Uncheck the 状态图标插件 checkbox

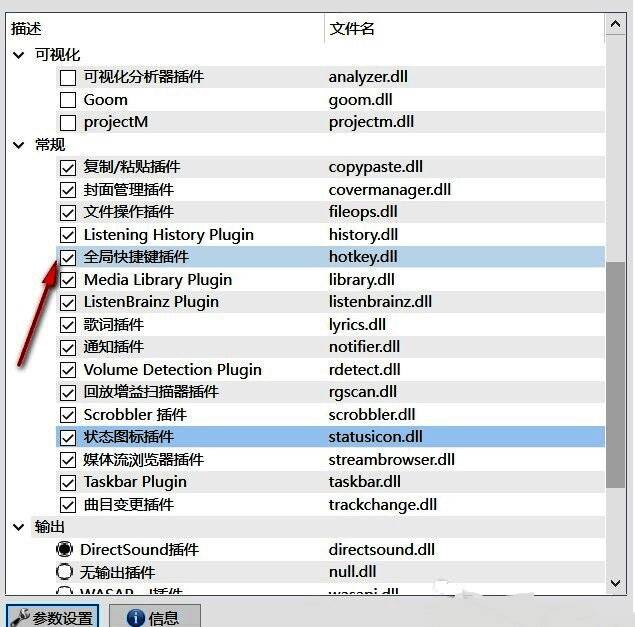click(x=68, y=437)
